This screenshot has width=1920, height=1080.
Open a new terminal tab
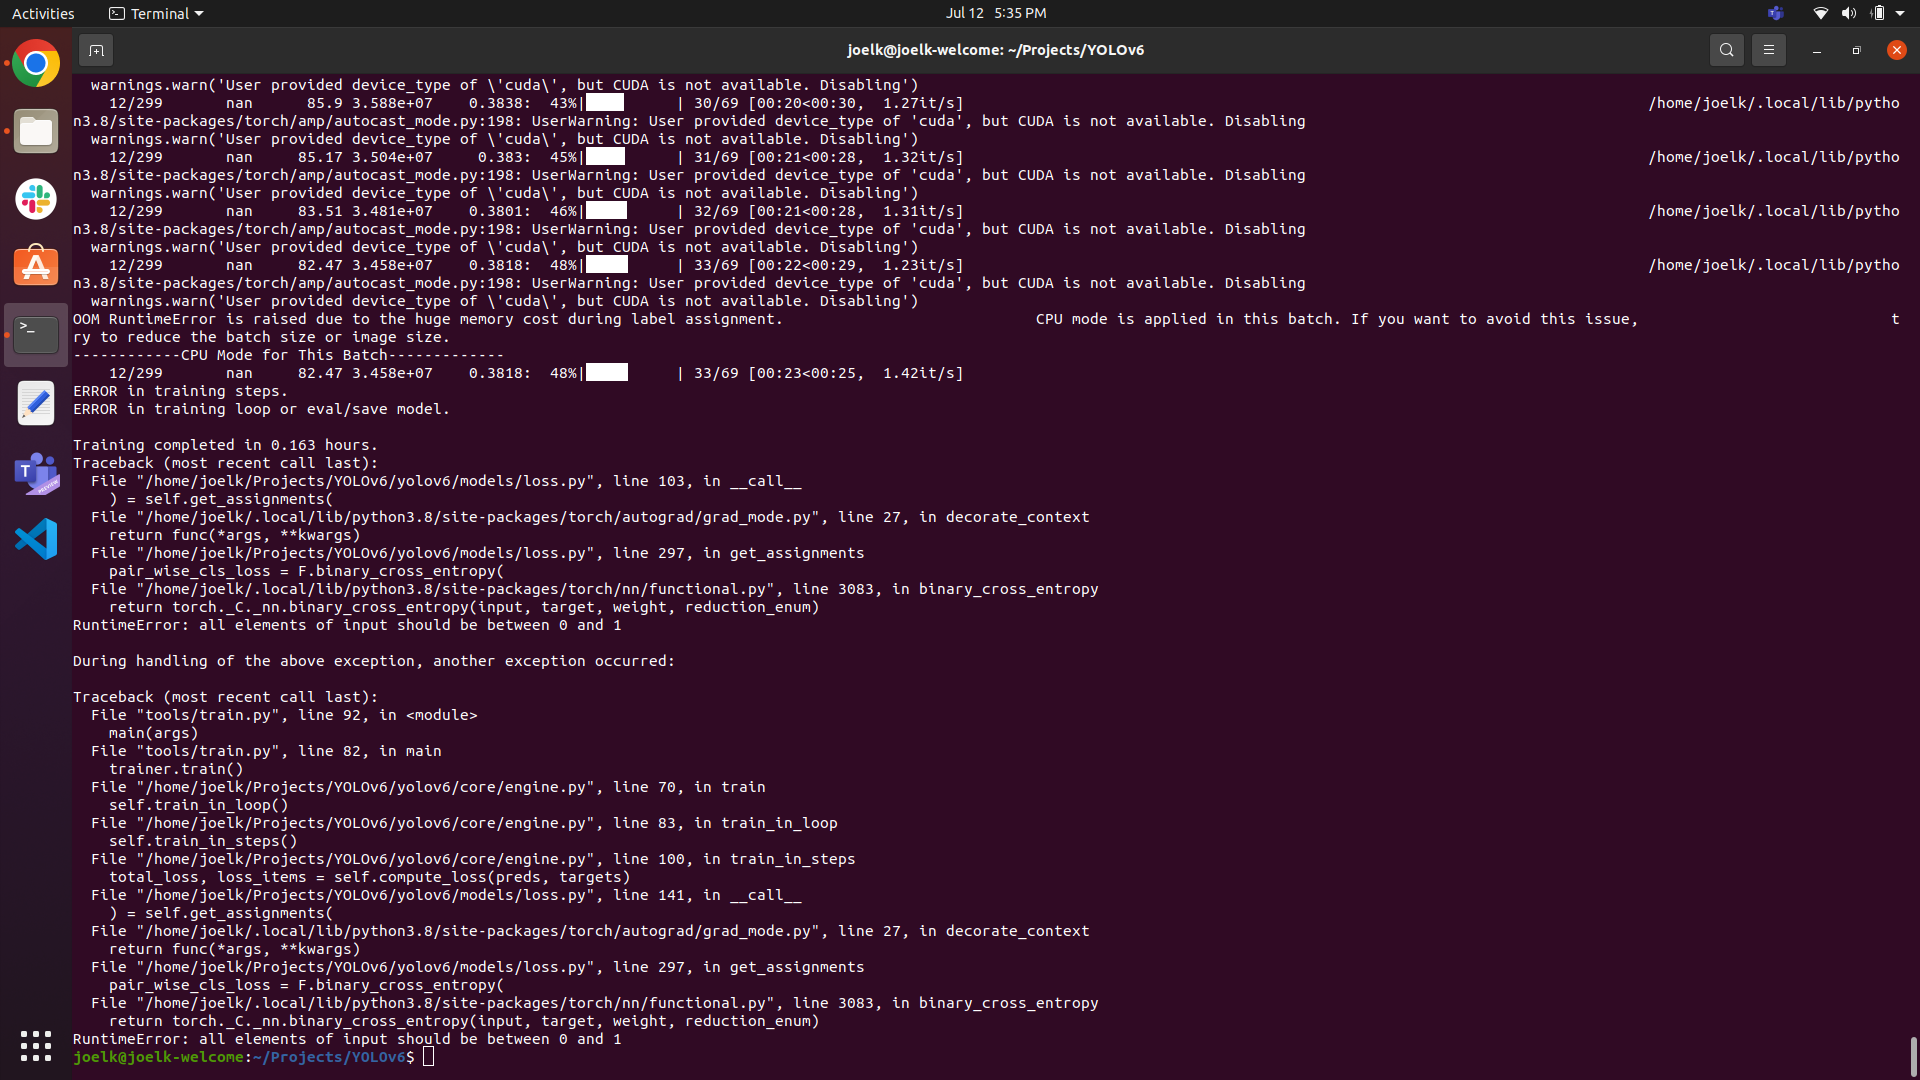[x=96, y=49]
